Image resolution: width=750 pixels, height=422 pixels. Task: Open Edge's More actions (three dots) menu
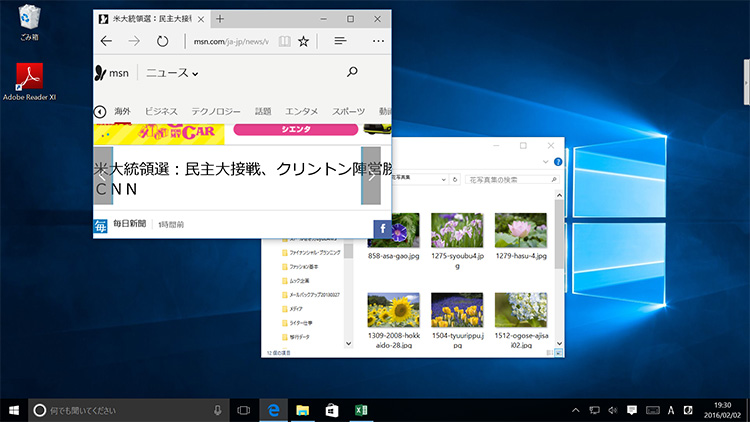point(378,41)
